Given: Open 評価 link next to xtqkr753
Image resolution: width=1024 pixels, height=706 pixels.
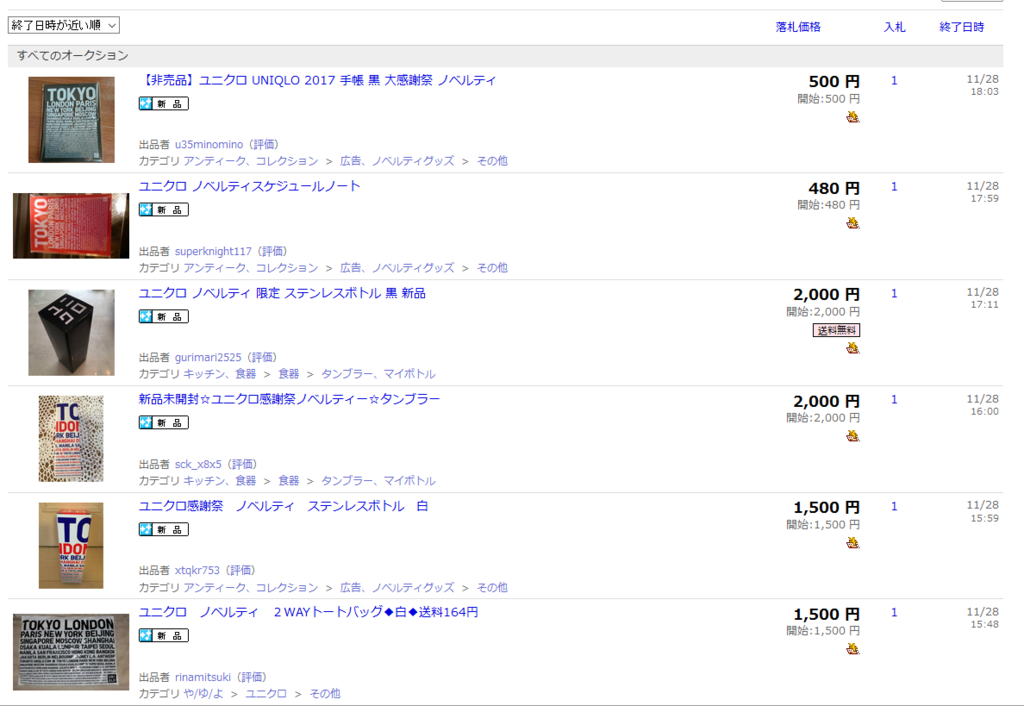Looking at the screenshot, I should coord(240,570).
